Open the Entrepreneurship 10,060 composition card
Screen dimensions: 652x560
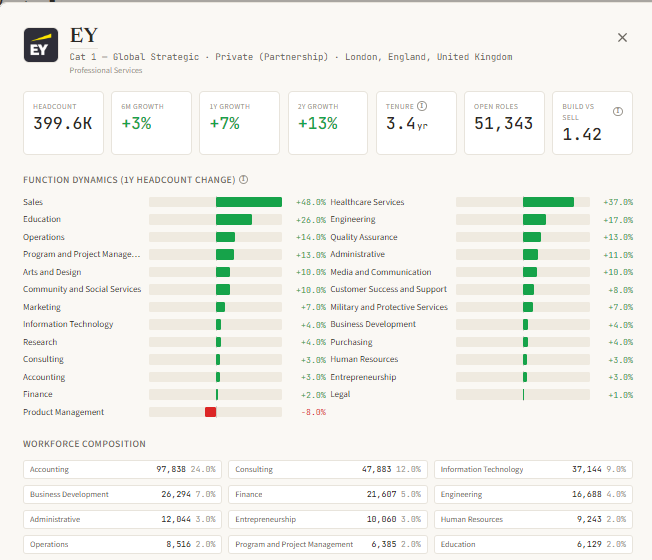coord(328,519)
